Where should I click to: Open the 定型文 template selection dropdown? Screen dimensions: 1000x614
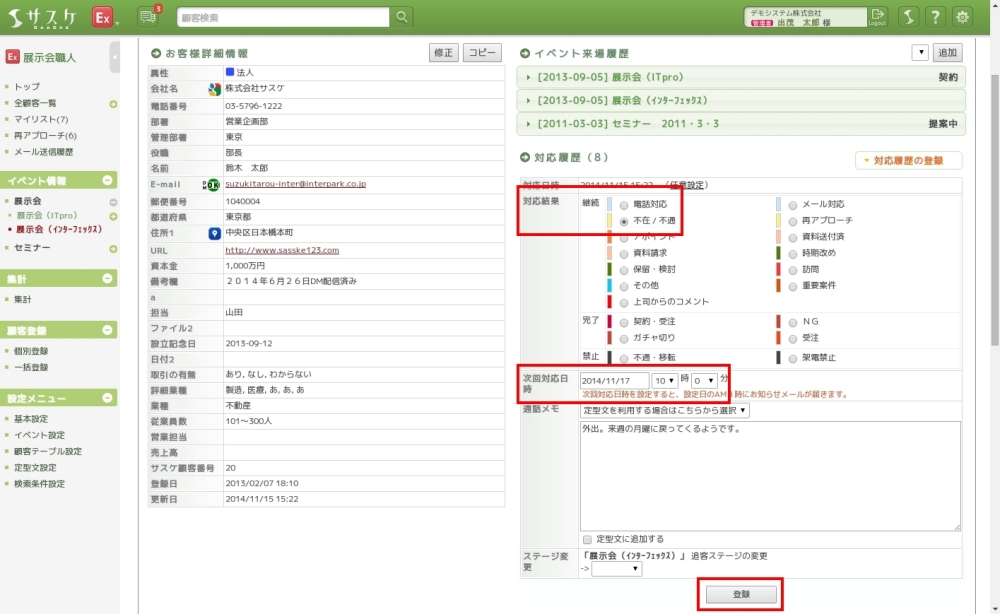coord(664,410)
